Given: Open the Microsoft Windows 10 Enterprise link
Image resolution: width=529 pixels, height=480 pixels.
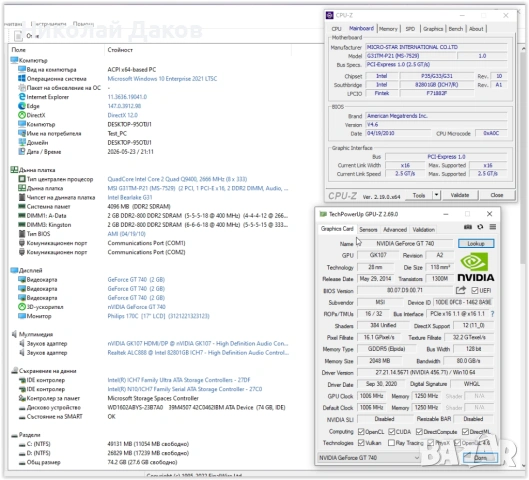Looking at the screenshot, I should (162, 79).
